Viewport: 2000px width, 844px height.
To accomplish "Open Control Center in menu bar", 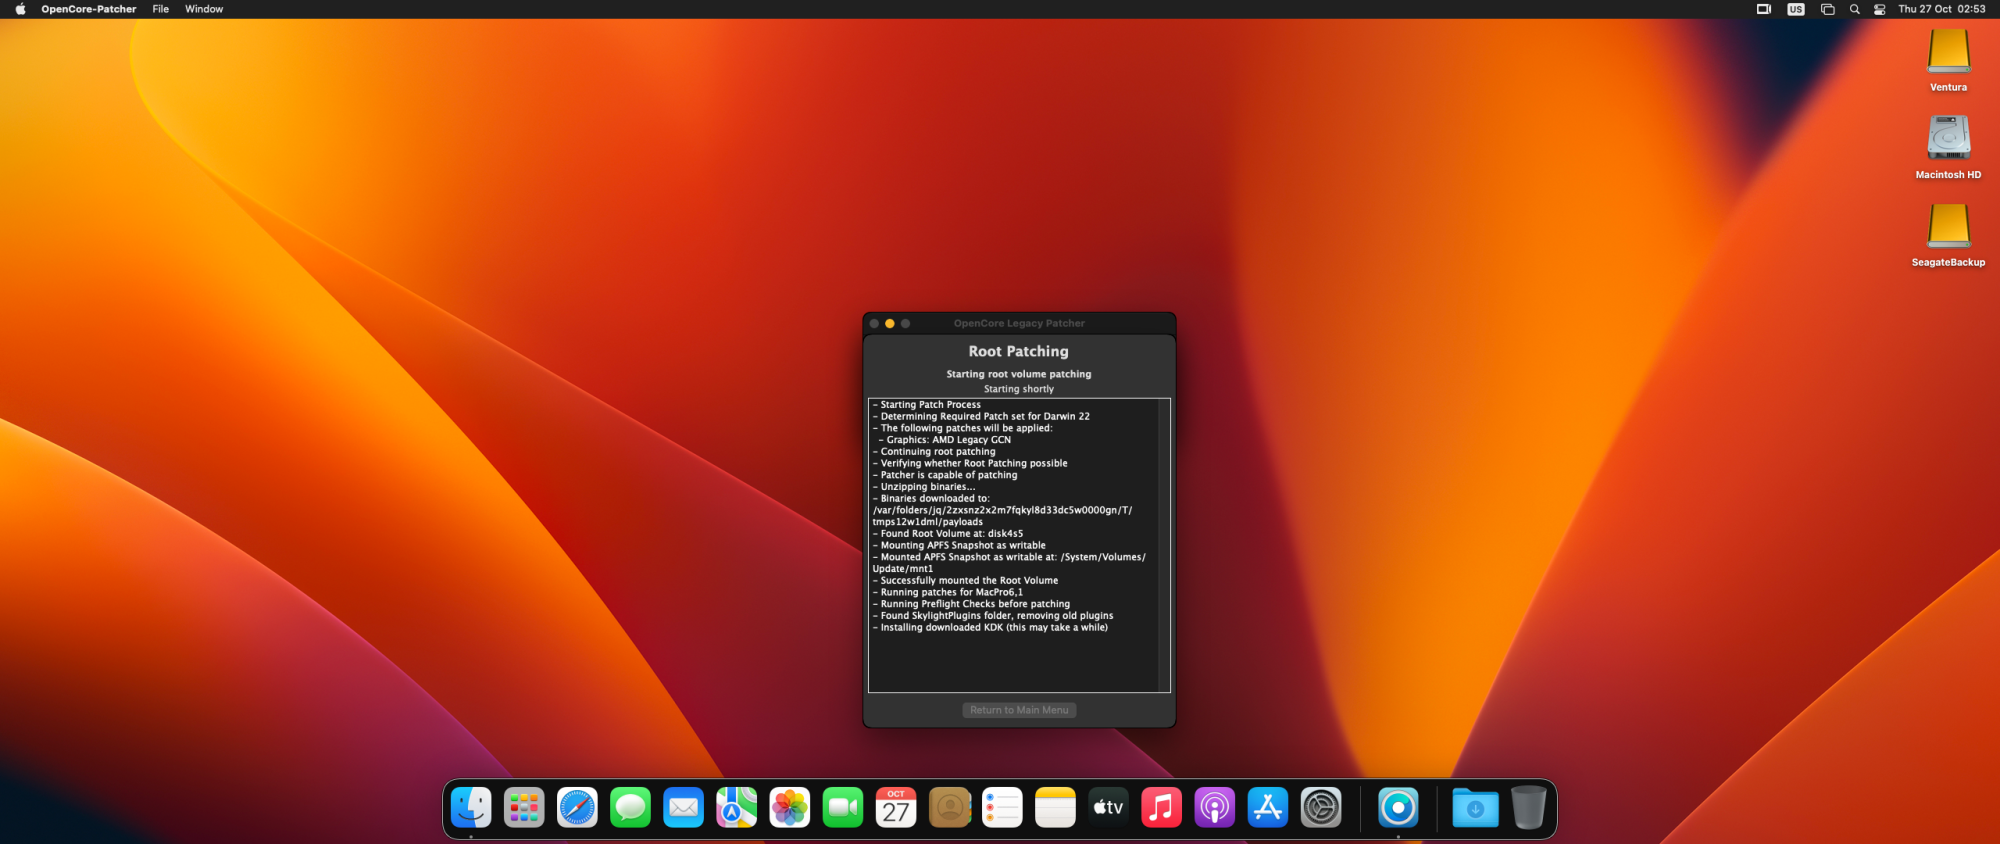I will [1879, 9].
